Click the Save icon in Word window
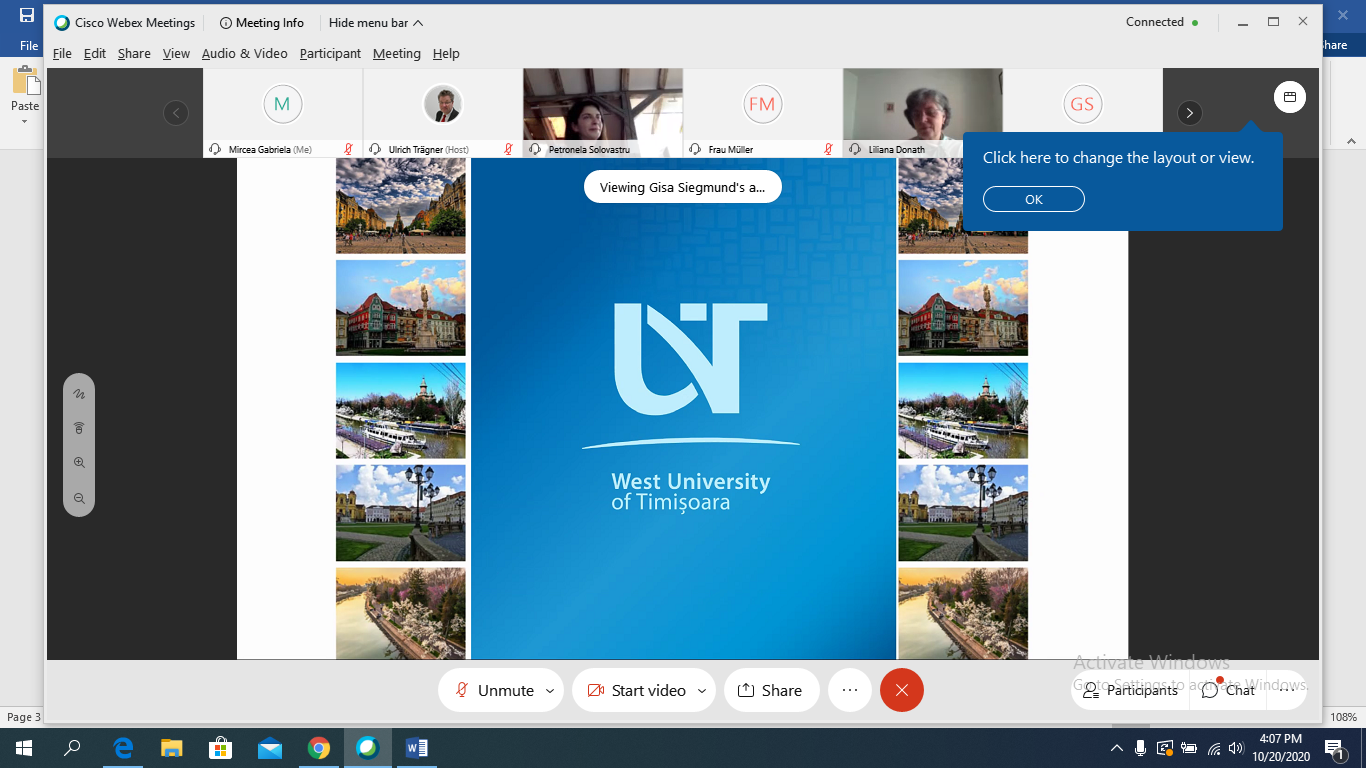This screenshot has width=1366, height=768. click(x=27, y=15)
